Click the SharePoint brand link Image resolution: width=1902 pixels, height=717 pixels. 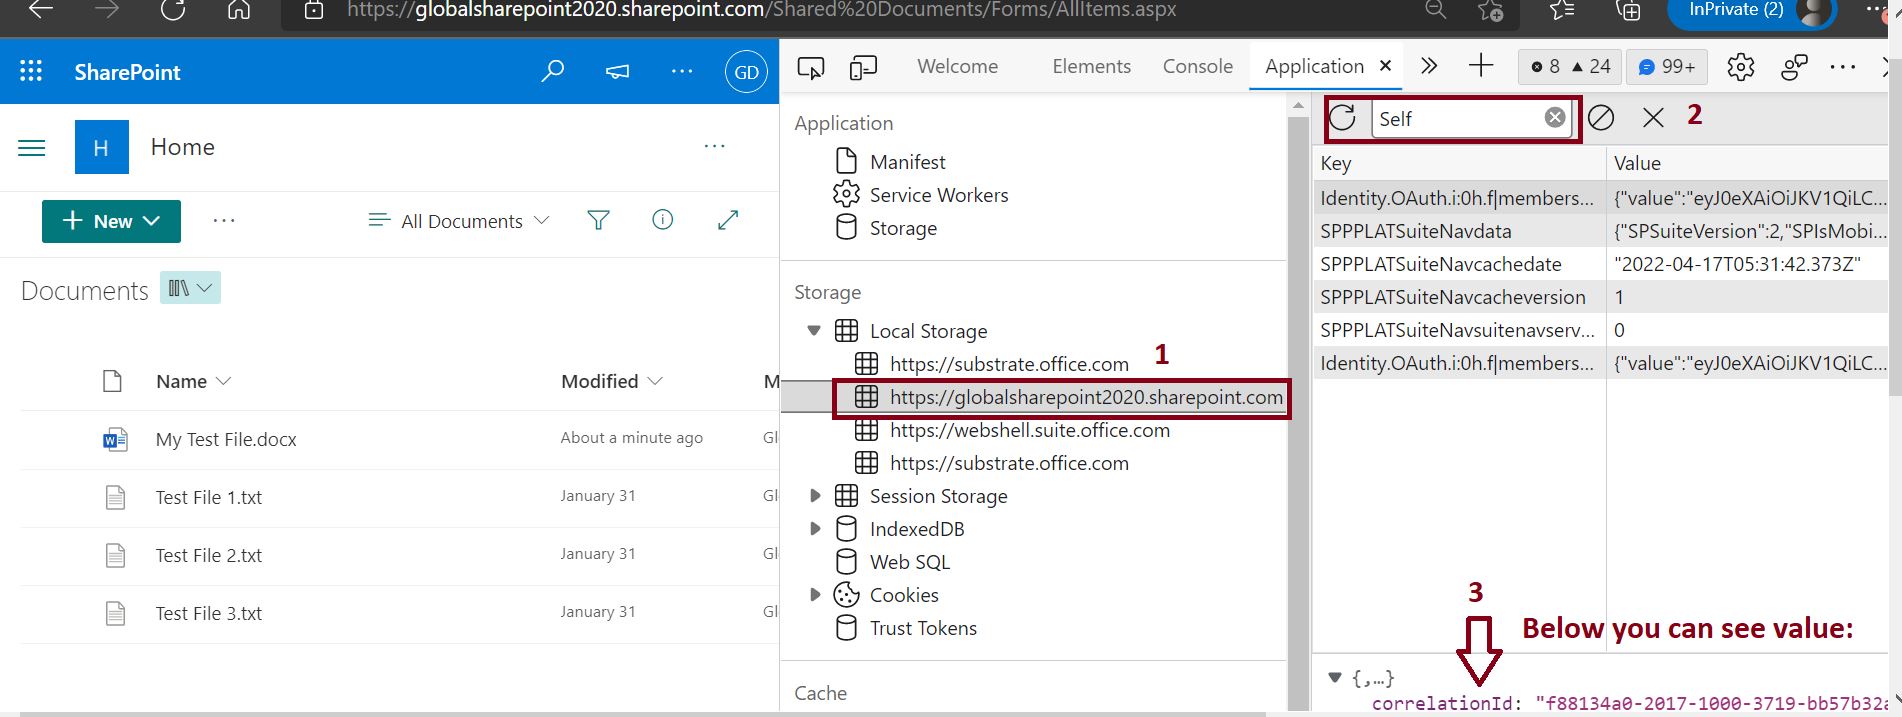(127, 72)
